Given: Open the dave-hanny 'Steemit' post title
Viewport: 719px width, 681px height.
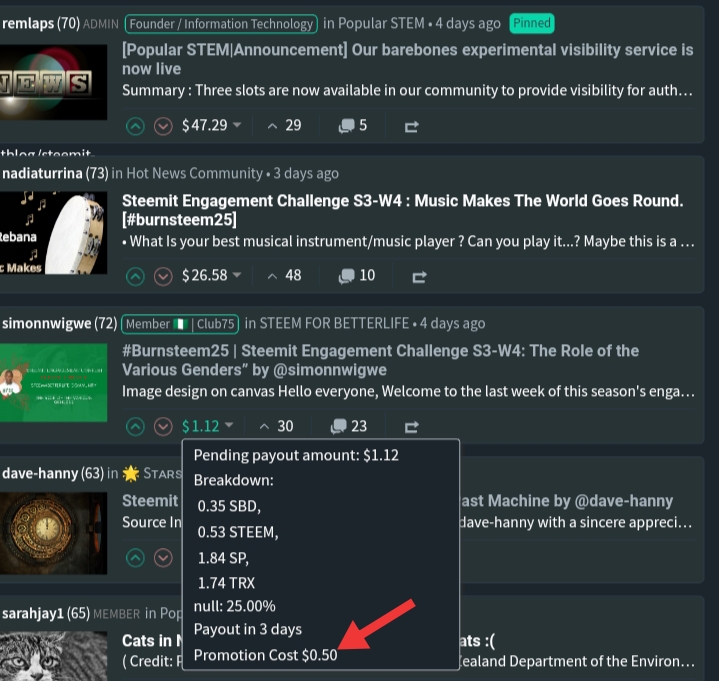Looking at the screenshot, I should [150, 501].
